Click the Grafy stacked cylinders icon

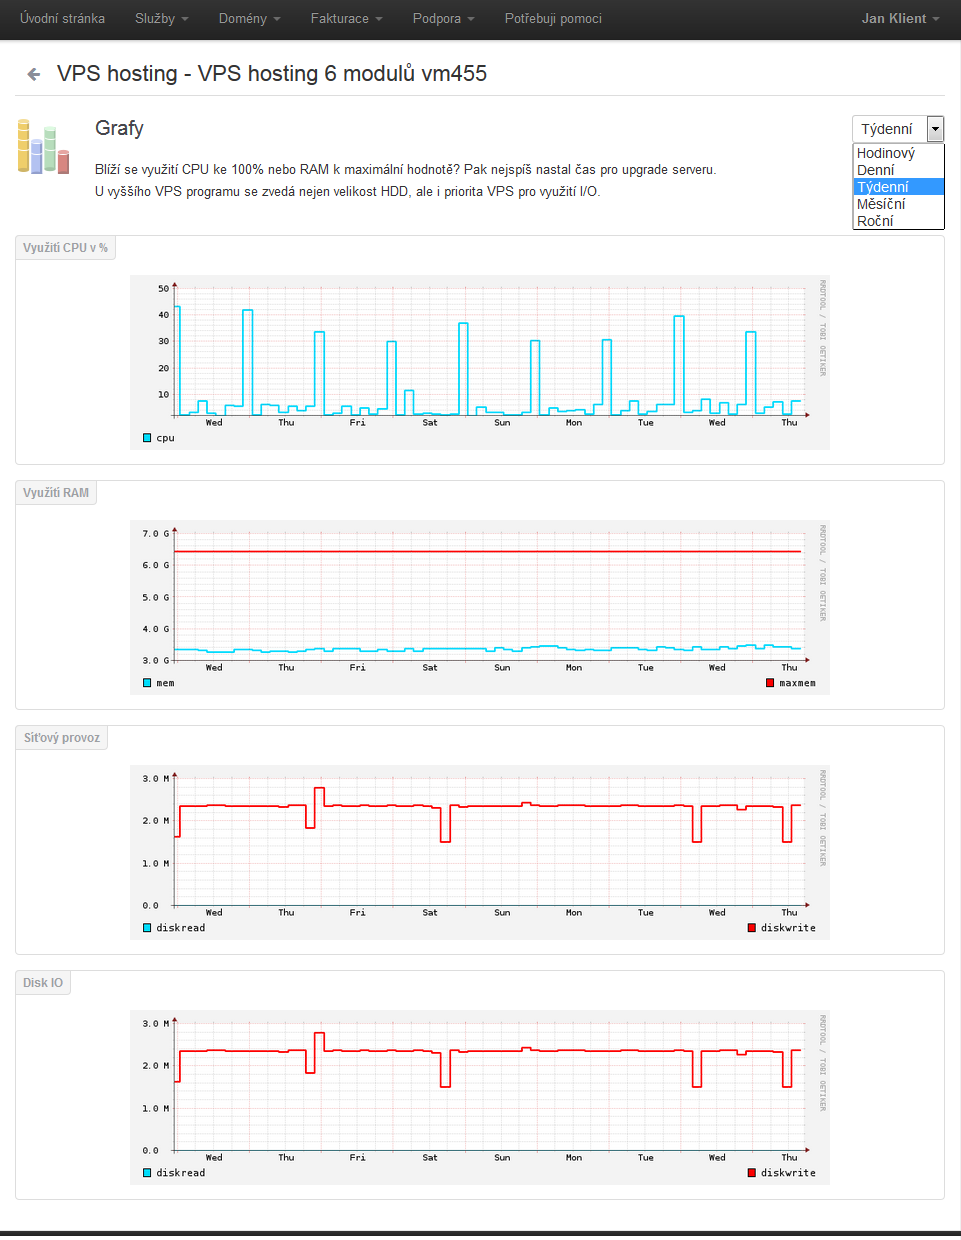(43, 147)
